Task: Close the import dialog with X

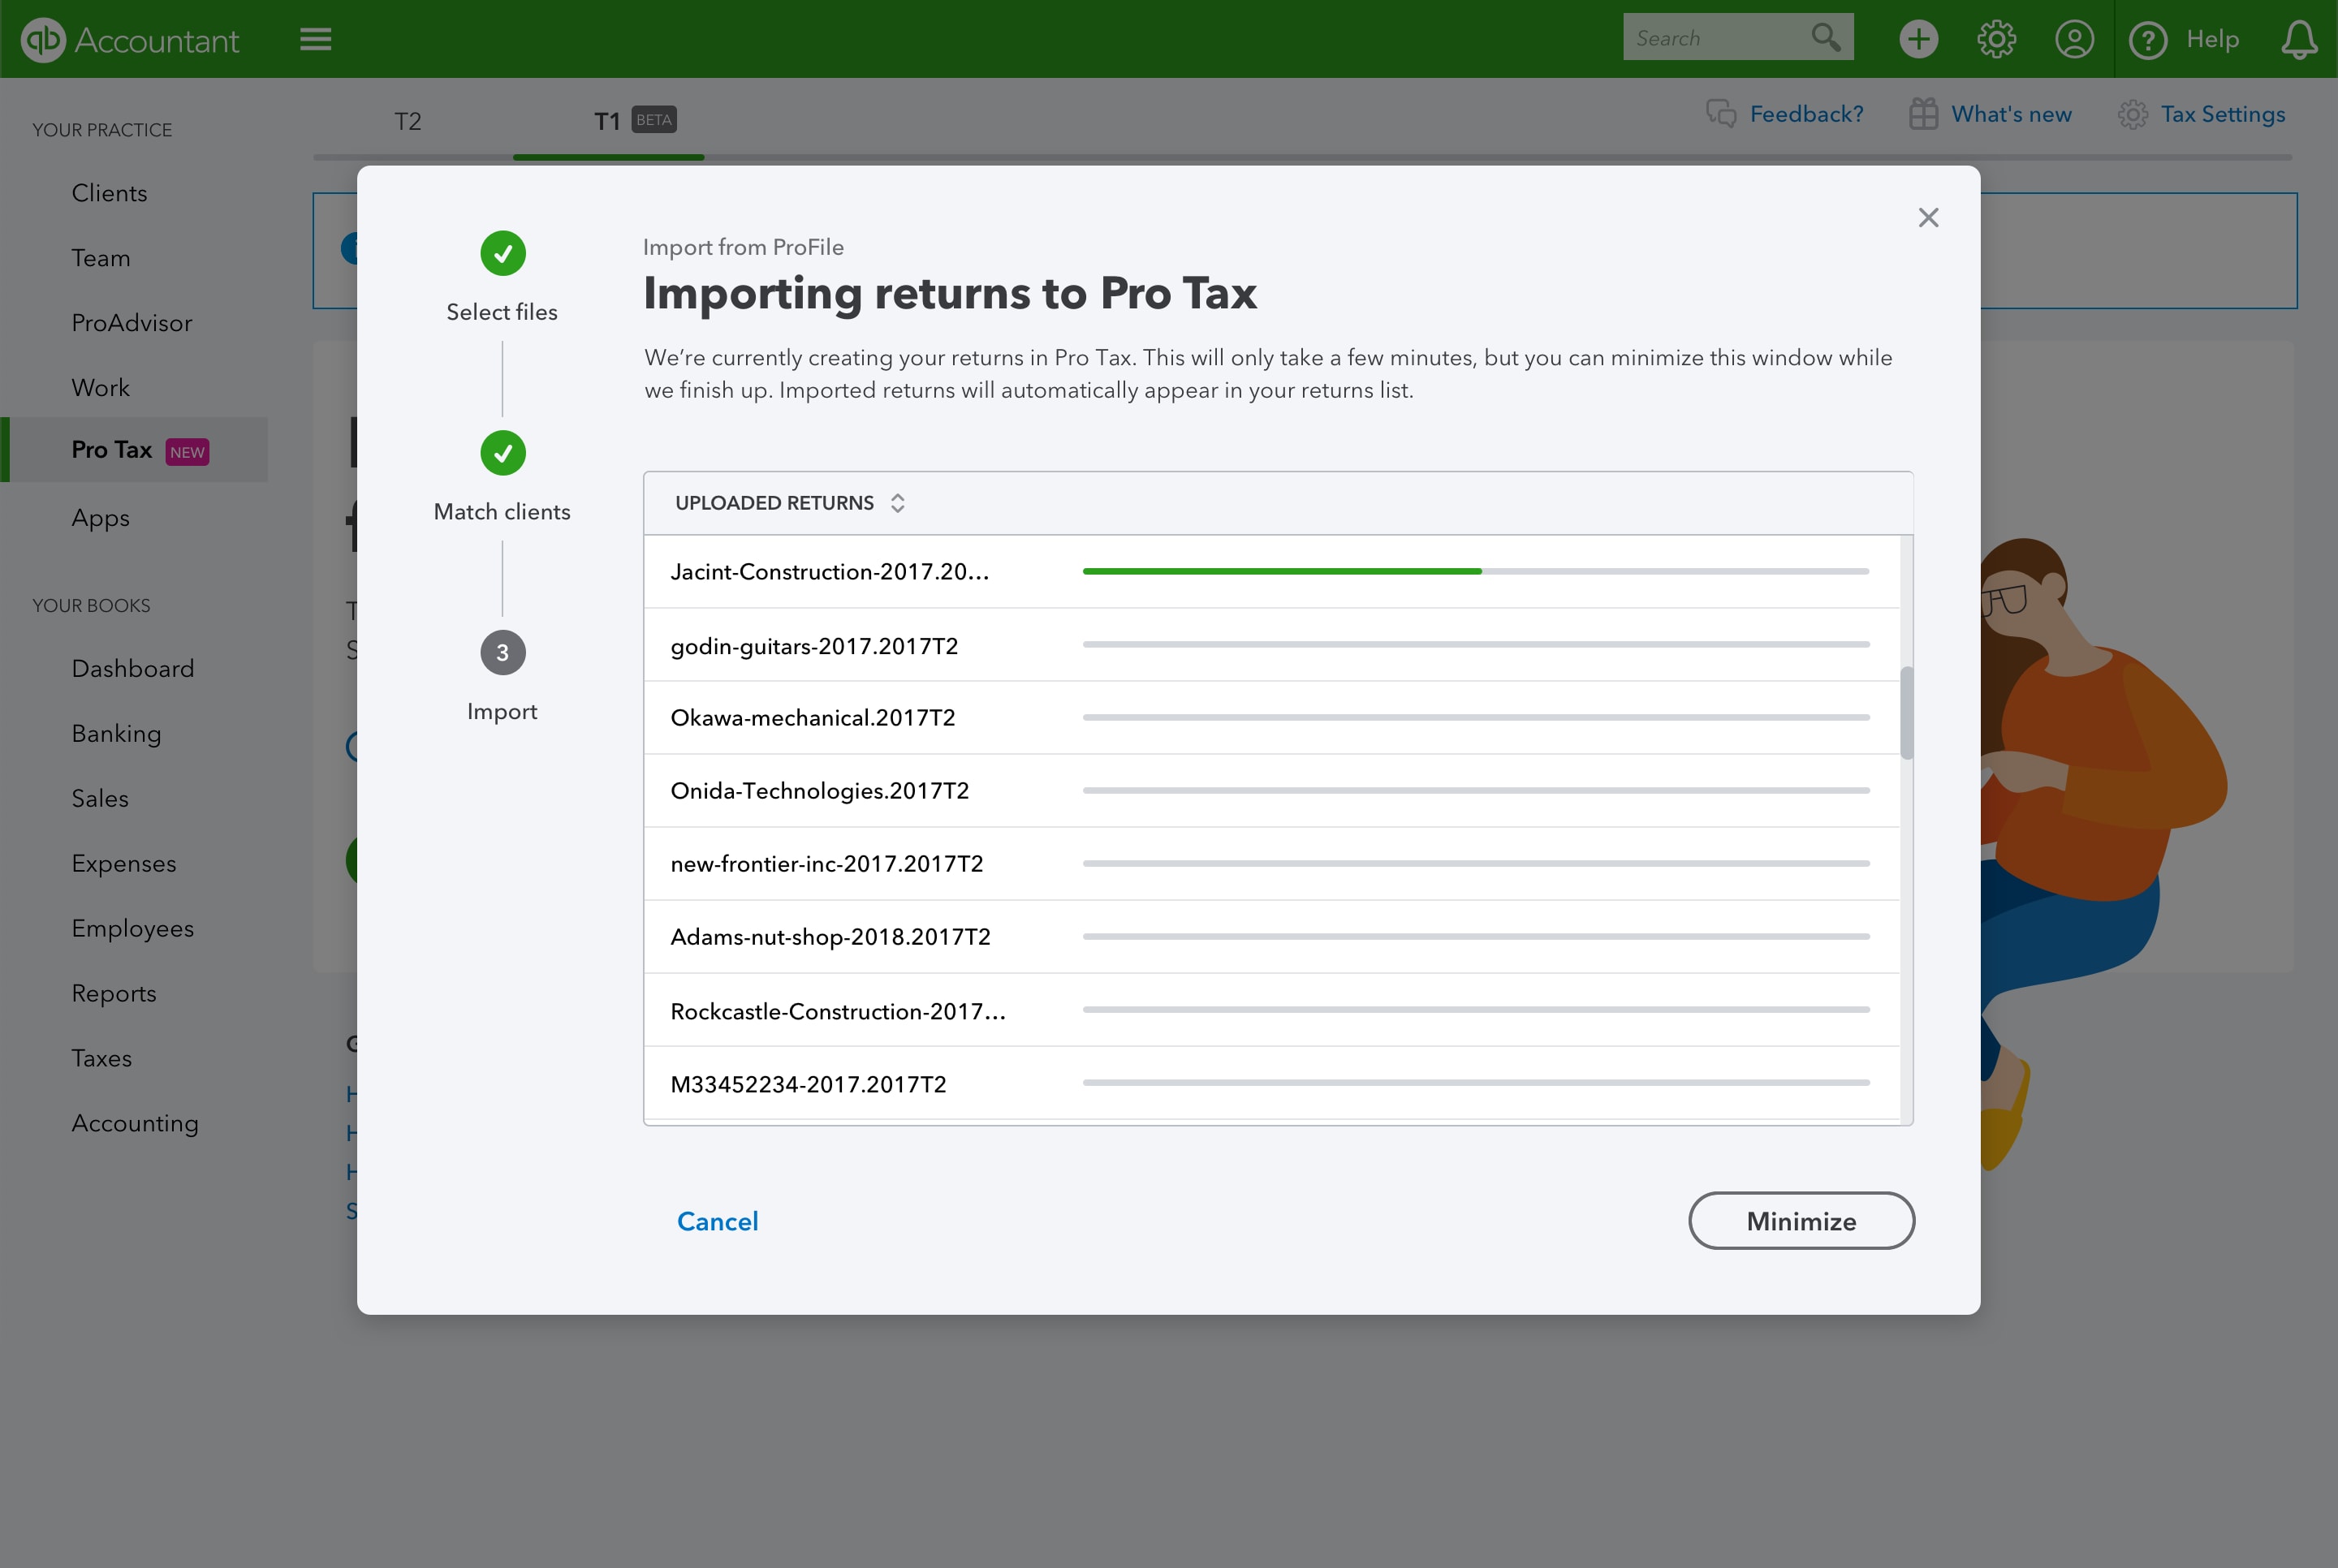Action: click(1928, 217)
